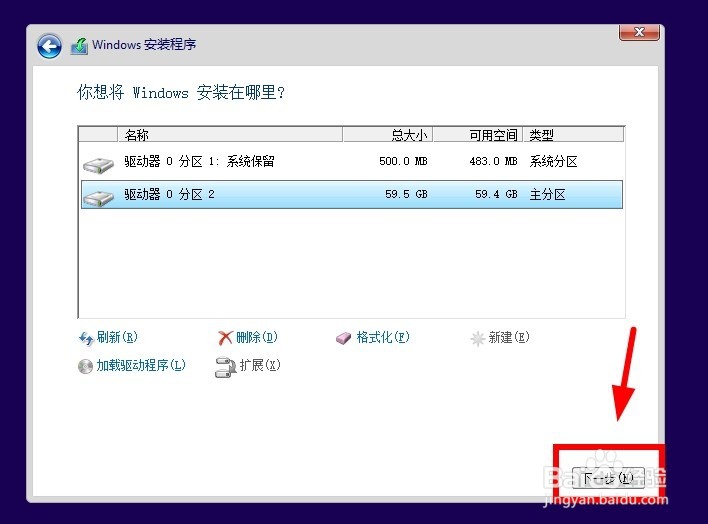This screenshot has height=524, width=708.
Task: Click the 系统分区 type cell
Action: [x=554, y=162]
